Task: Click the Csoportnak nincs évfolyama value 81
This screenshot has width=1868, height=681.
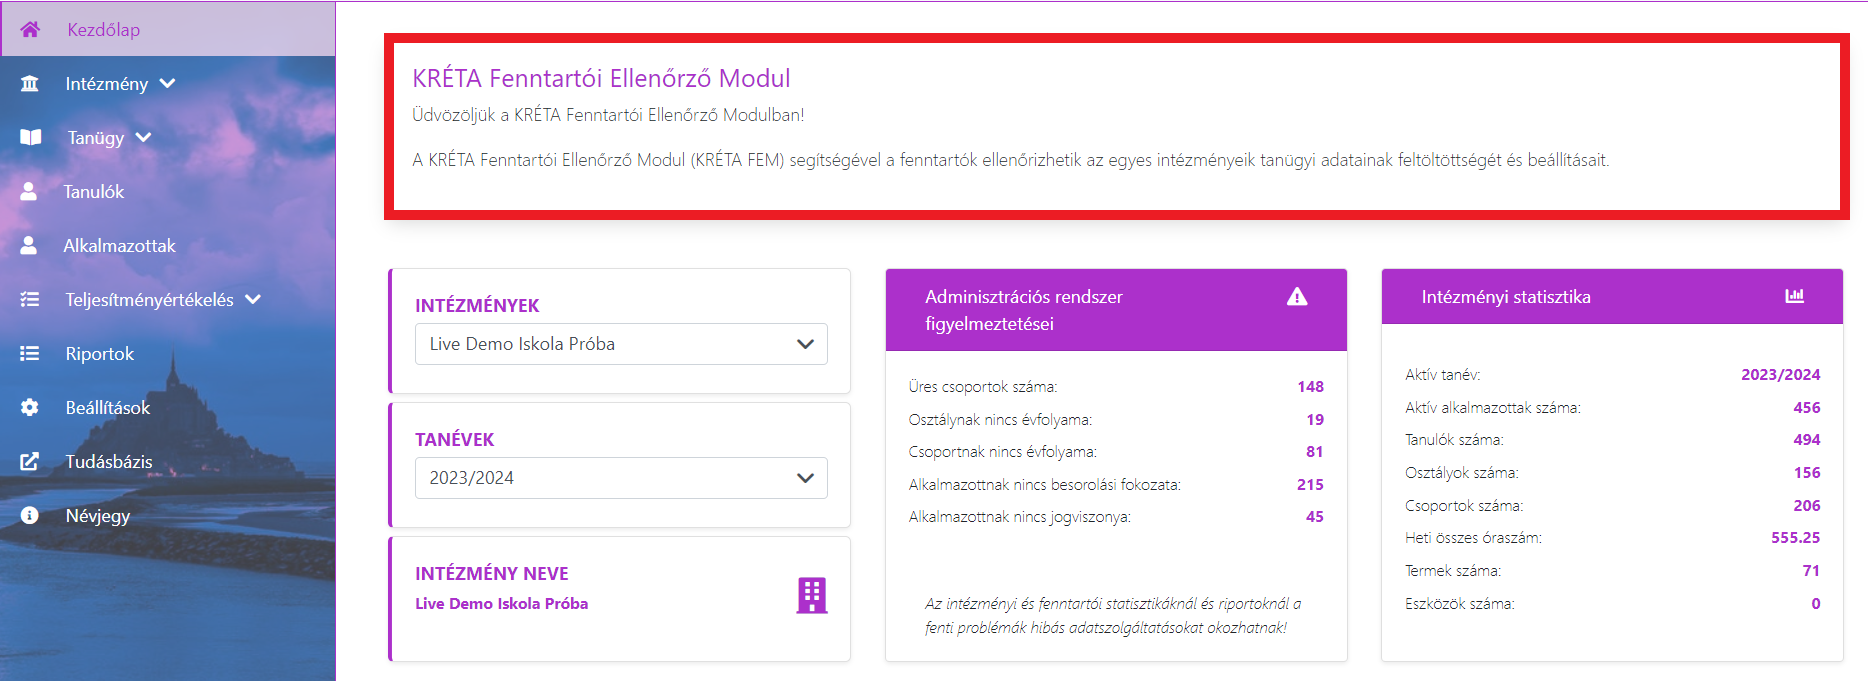Action: [1315, 452]
